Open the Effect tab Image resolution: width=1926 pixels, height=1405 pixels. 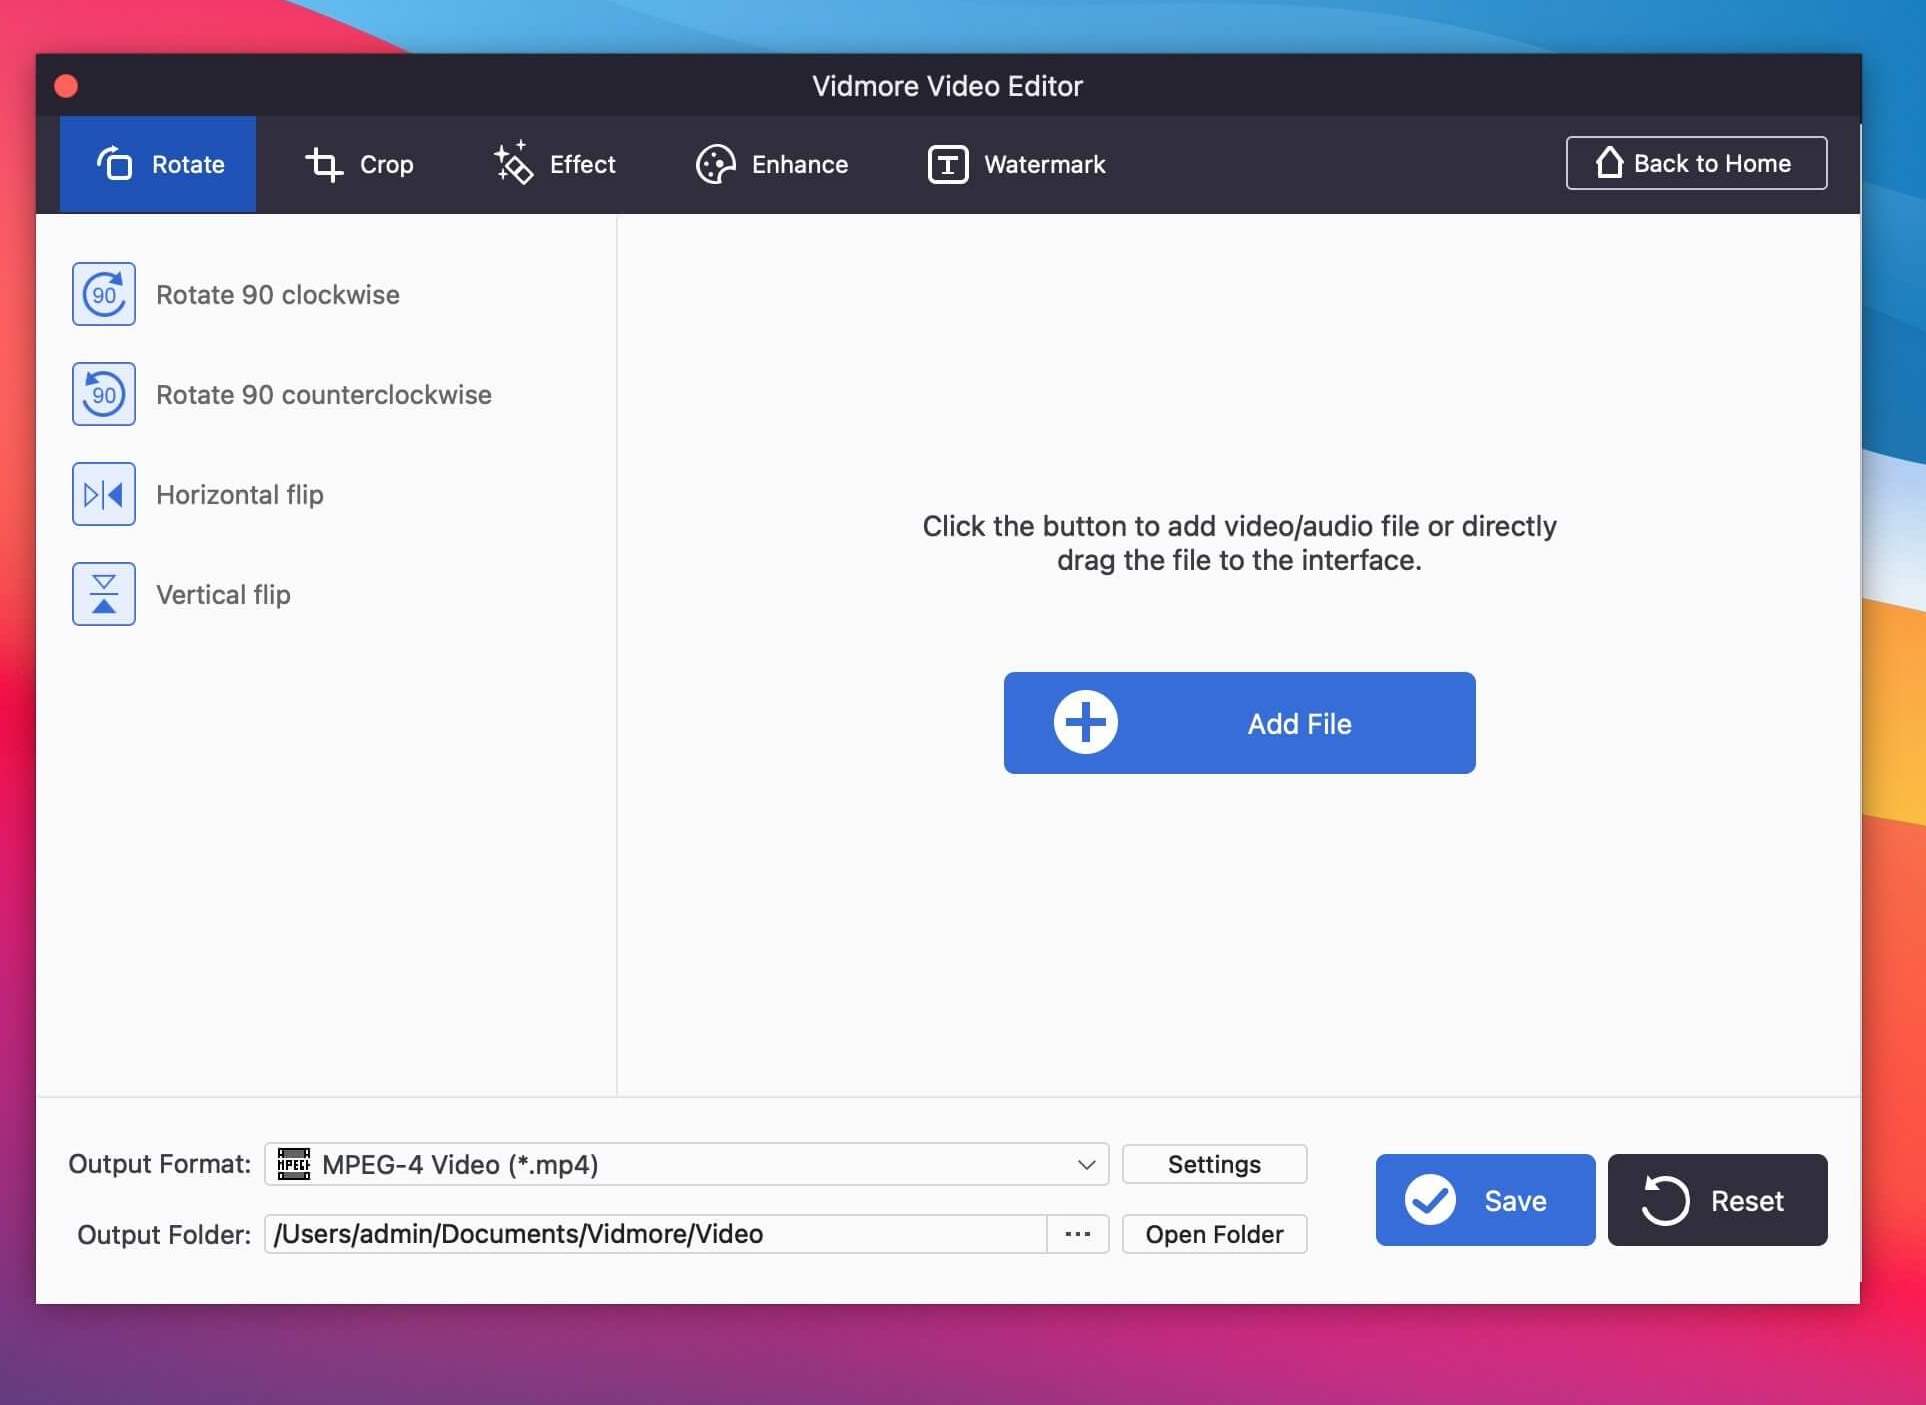(554, 164)
